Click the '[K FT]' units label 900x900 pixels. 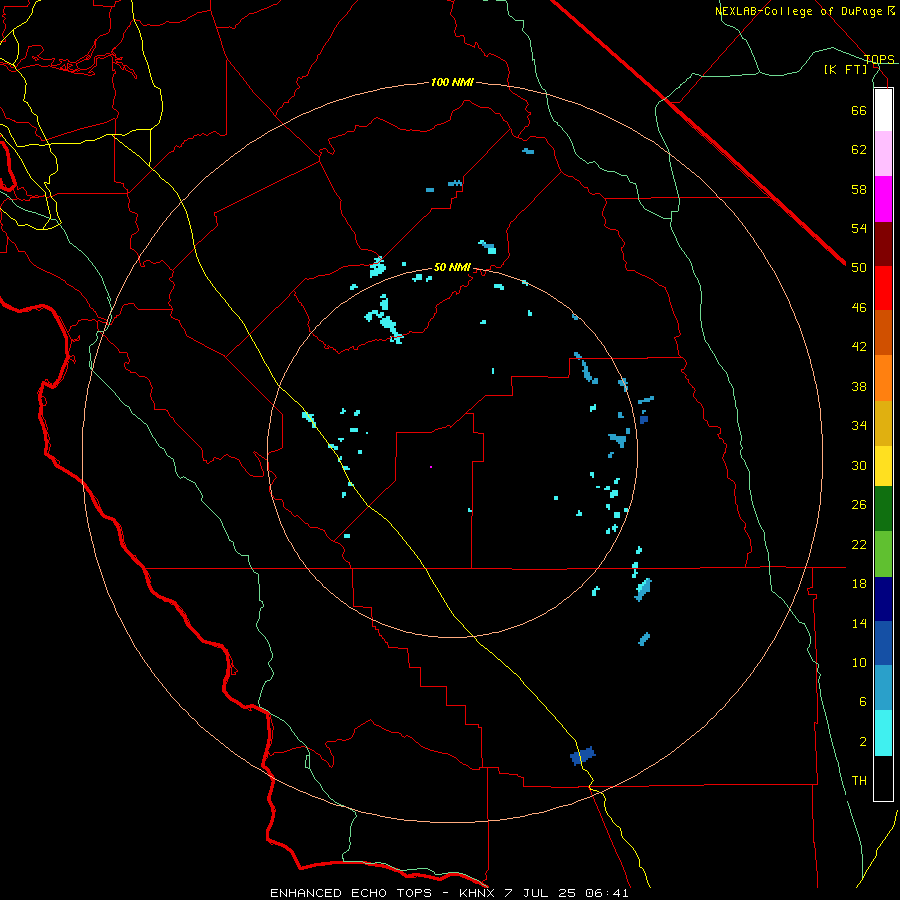(x=845, y=69)
